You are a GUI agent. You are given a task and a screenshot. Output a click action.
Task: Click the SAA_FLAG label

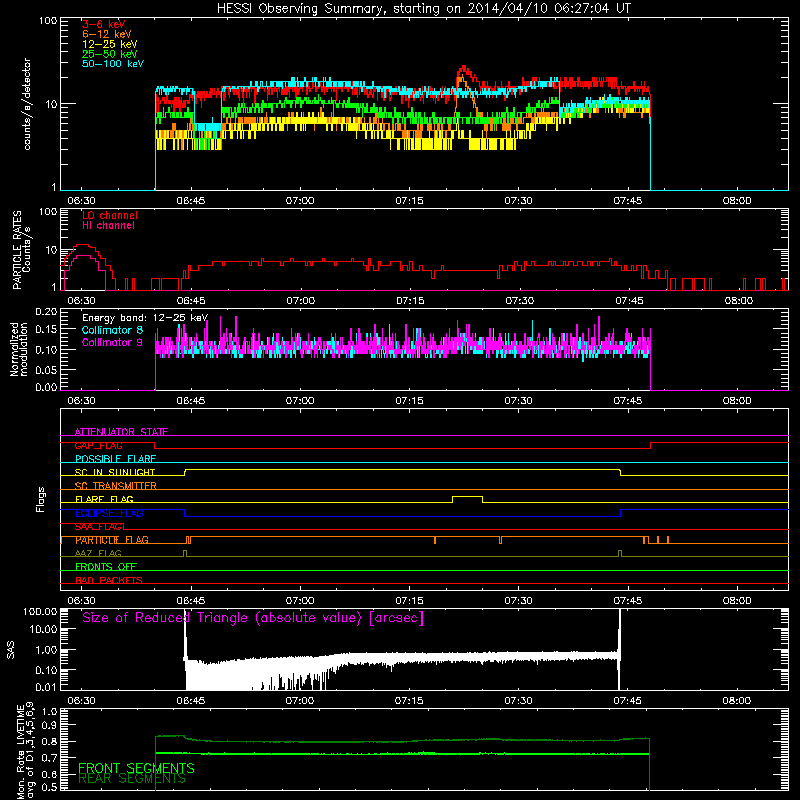click(98, 527)
